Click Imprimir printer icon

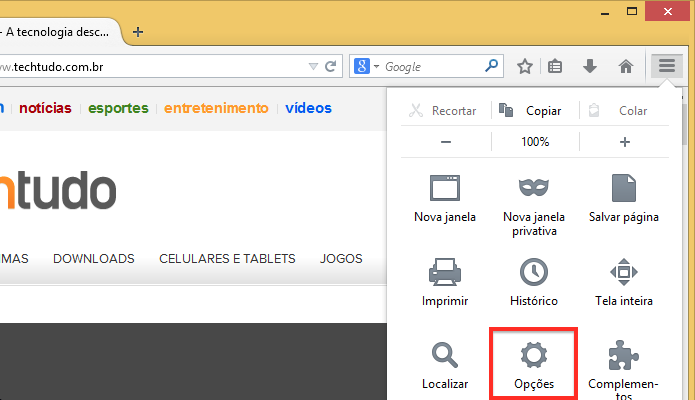tap(445, 271)
